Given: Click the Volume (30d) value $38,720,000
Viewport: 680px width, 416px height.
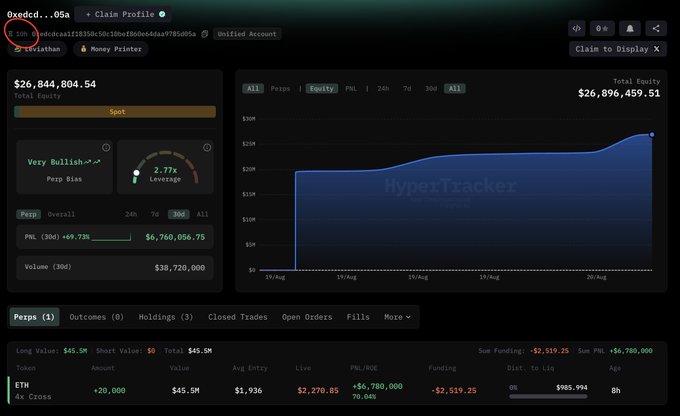Looking at the screenshot, I should pyautogui.click(x=180, y=268).
